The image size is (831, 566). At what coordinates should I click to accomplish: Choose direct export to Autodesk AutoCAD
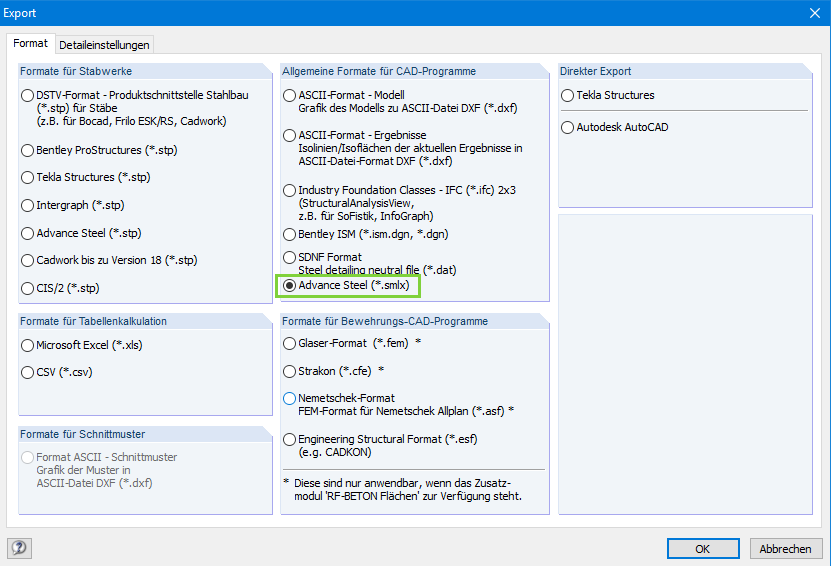tap(568, 128)
